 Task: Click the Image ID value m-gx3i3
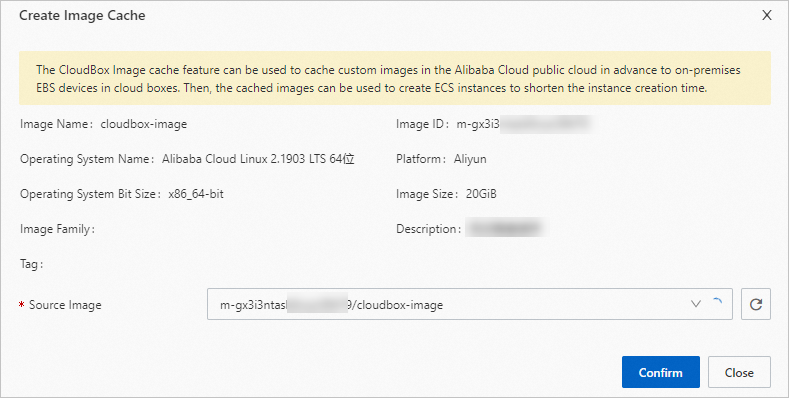[x=478, y=124]
